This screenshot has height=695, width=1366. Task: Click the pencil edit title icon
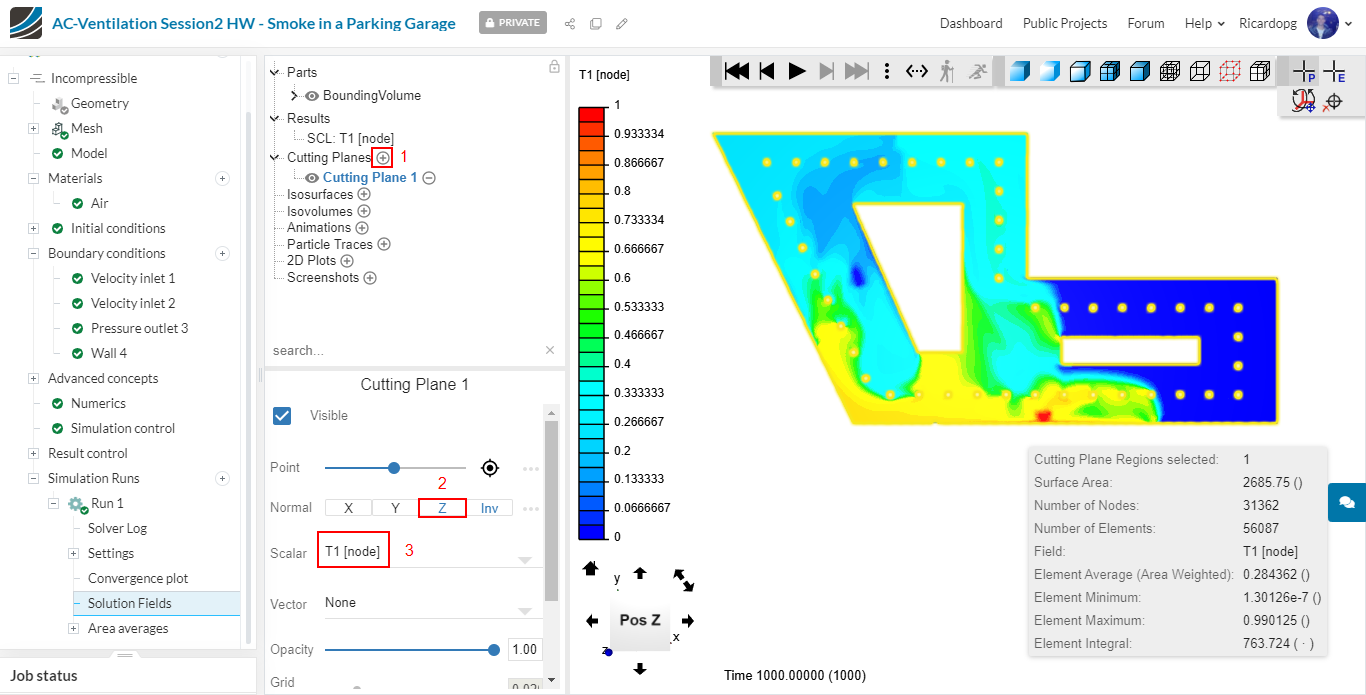point(622,23)
